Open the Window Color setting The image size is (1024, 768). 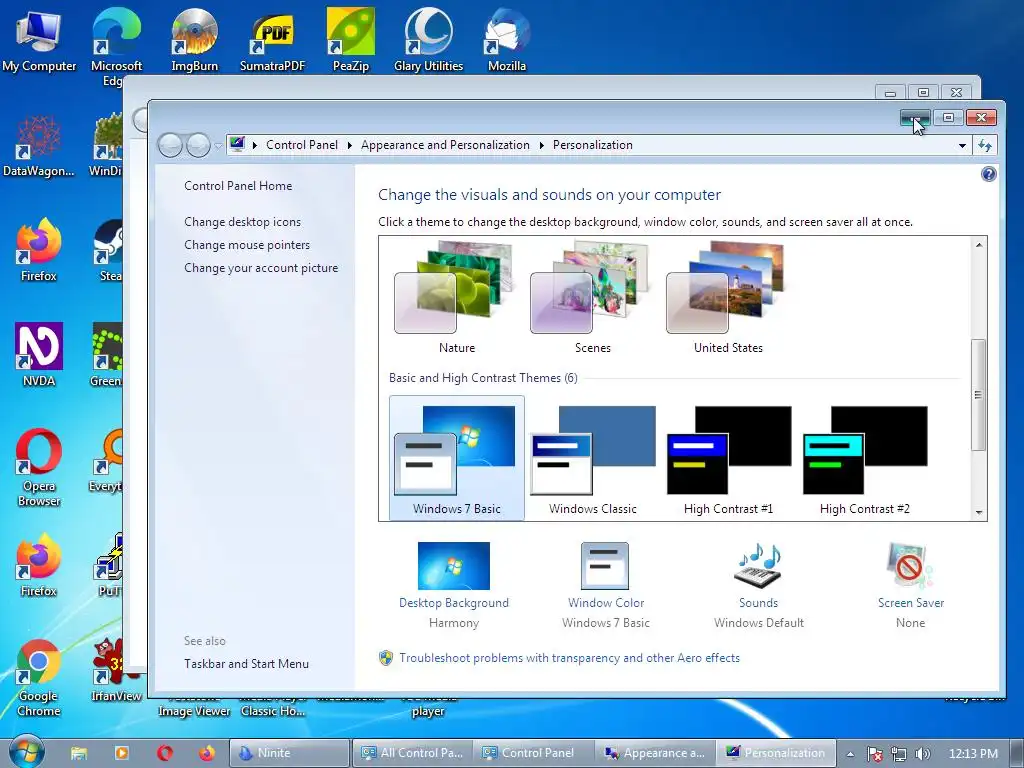pos(605,585)
